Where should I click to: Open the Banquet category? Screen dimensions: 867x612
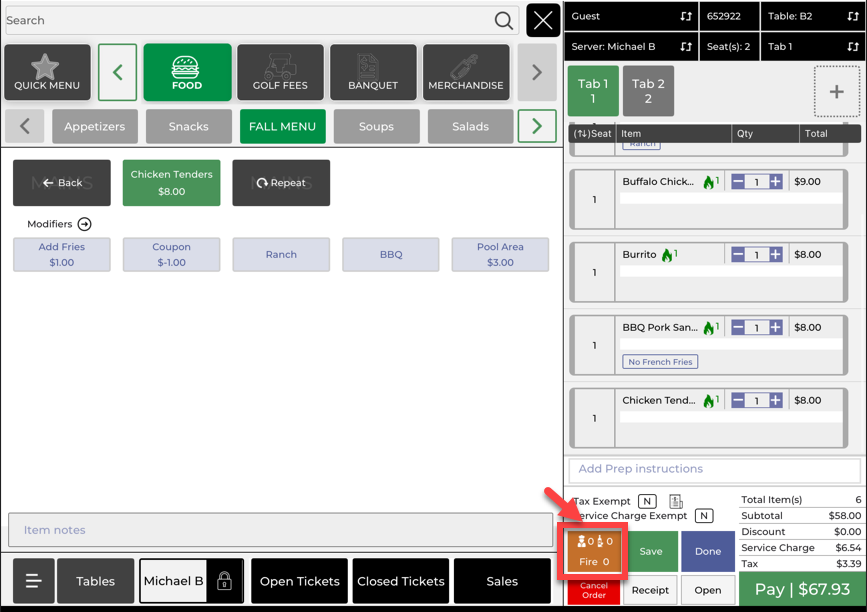coord(373,72)
